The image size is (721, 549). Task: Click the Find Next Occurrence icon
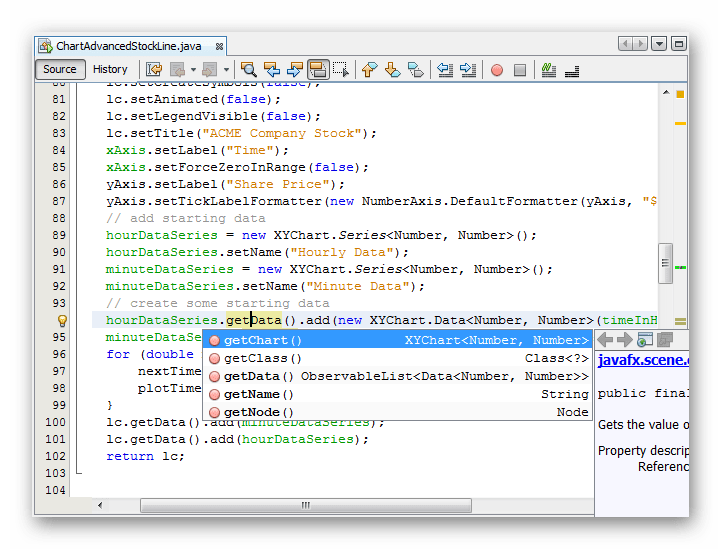(294, 70)
